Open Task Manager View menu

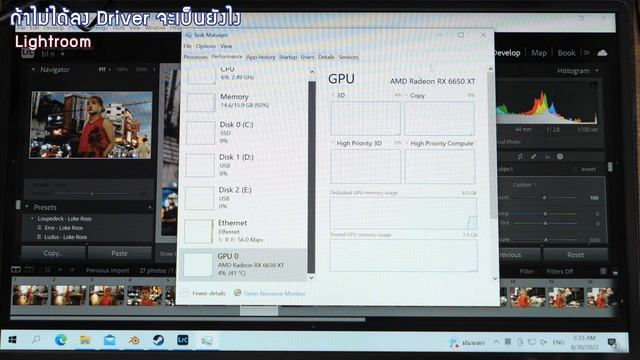coord(226,46)
